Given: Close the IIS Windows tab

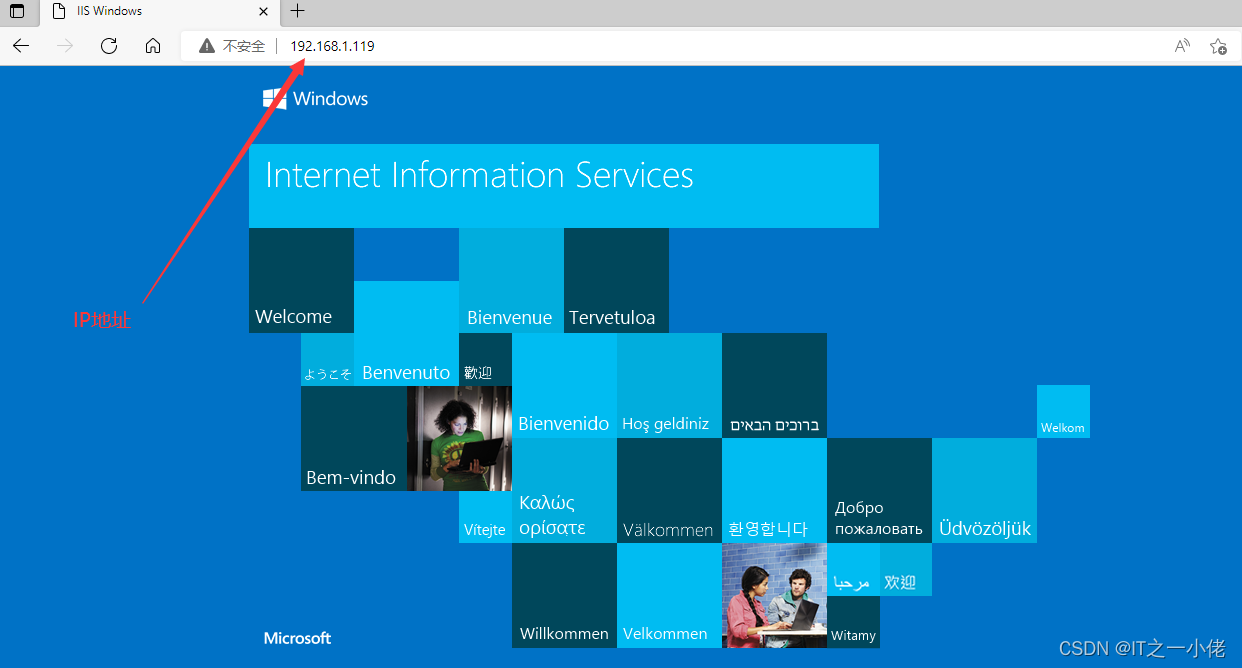Looking at the screenshot, I should pos(264,12).
